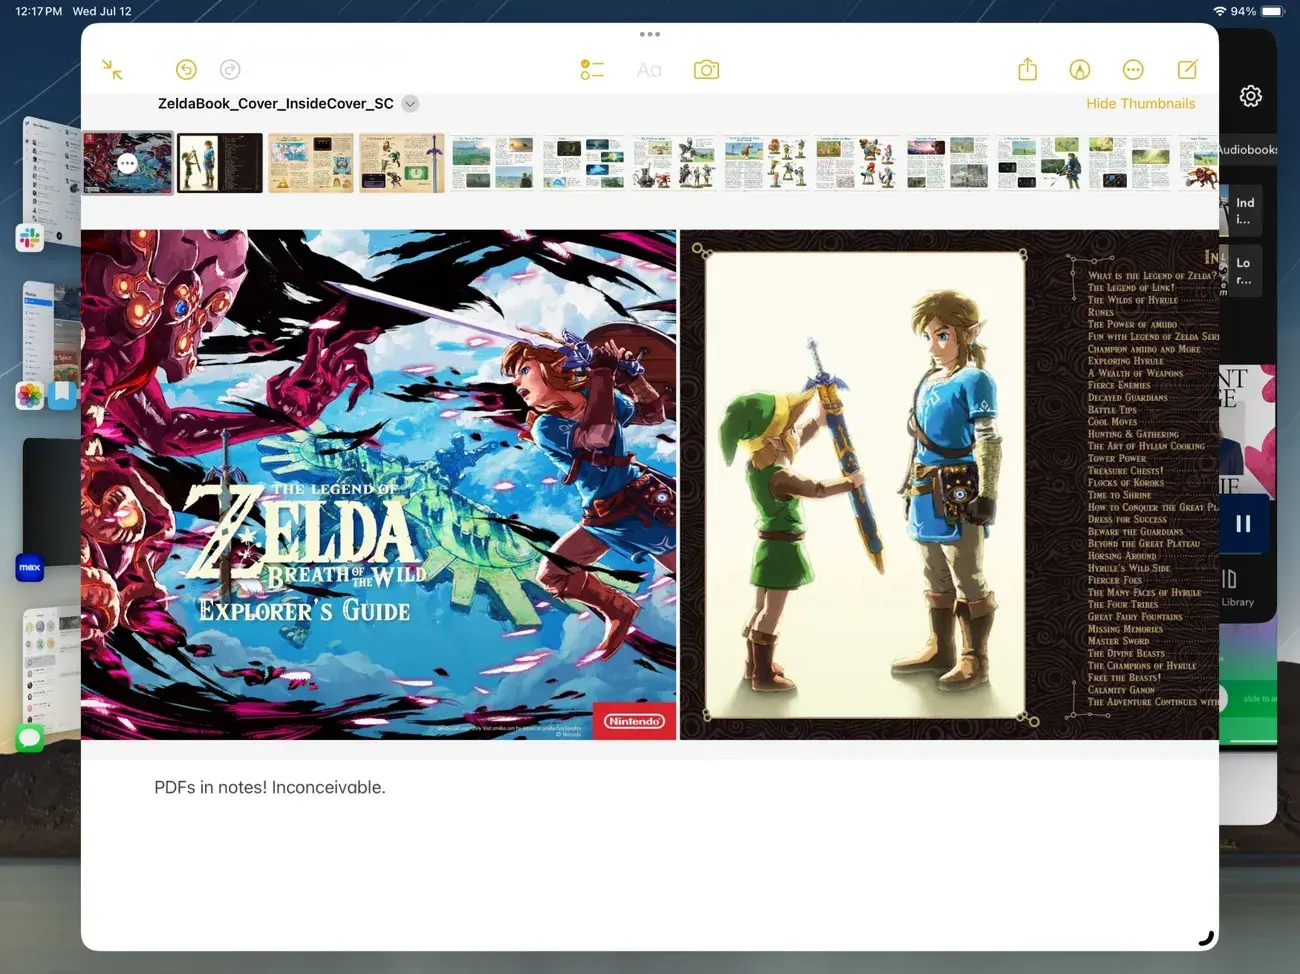
Task: Activate the Markup pen tool
Action: 1080,70
